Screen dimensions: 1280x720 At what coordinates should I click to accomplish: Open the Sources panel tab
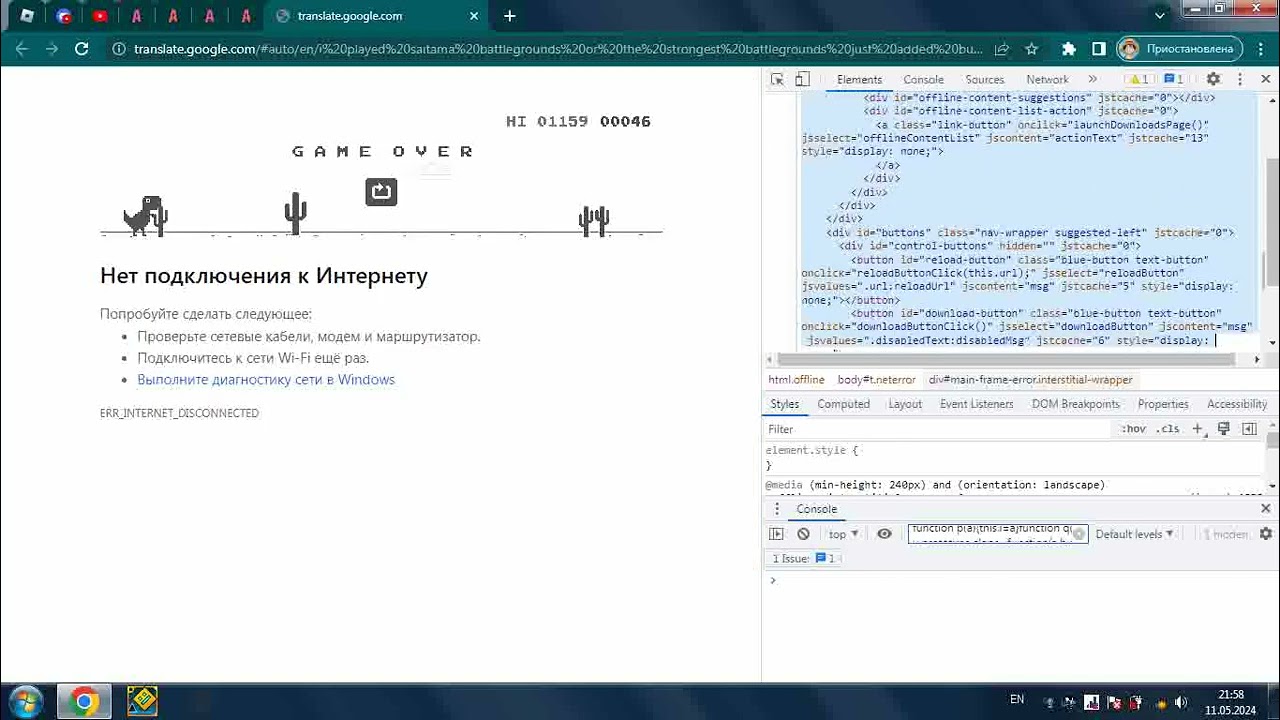984,79
